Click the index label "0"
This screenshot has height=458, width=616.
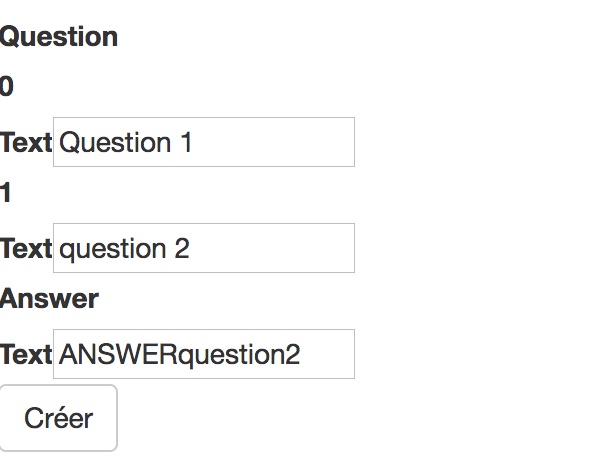click(7, 88)
